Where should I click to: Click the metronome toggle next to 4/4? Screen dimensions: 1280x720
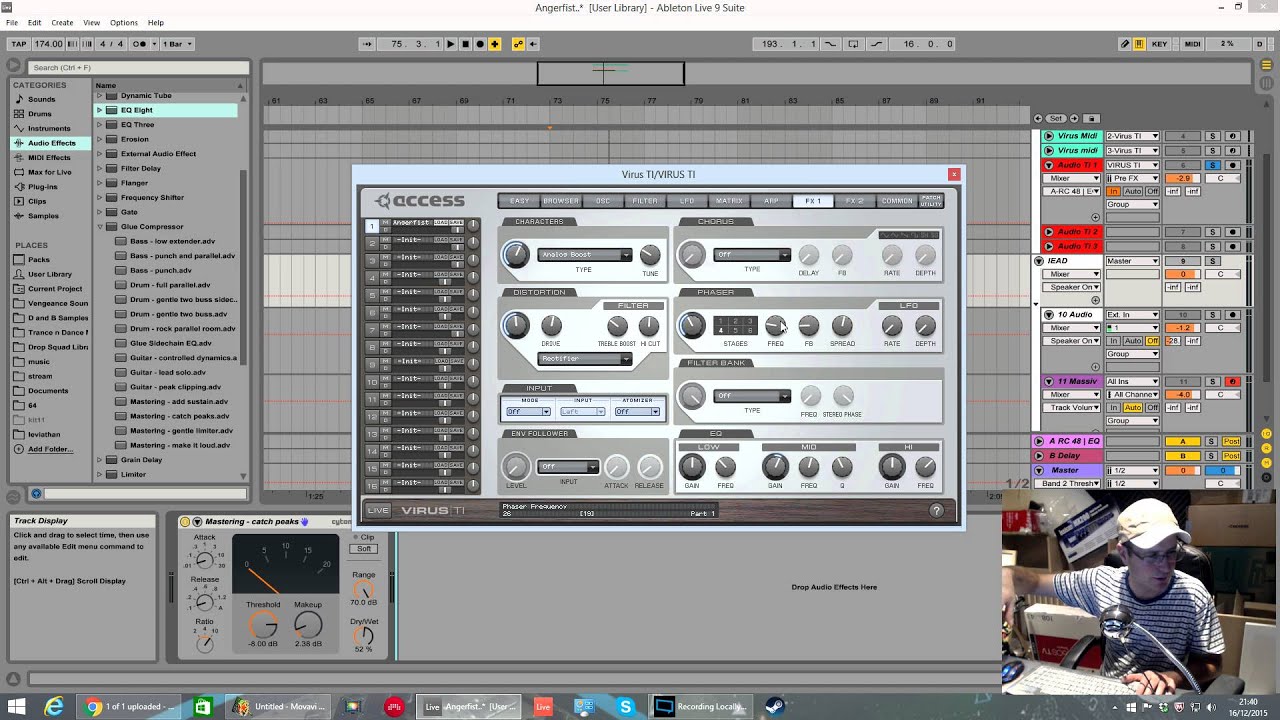point(140,44)
